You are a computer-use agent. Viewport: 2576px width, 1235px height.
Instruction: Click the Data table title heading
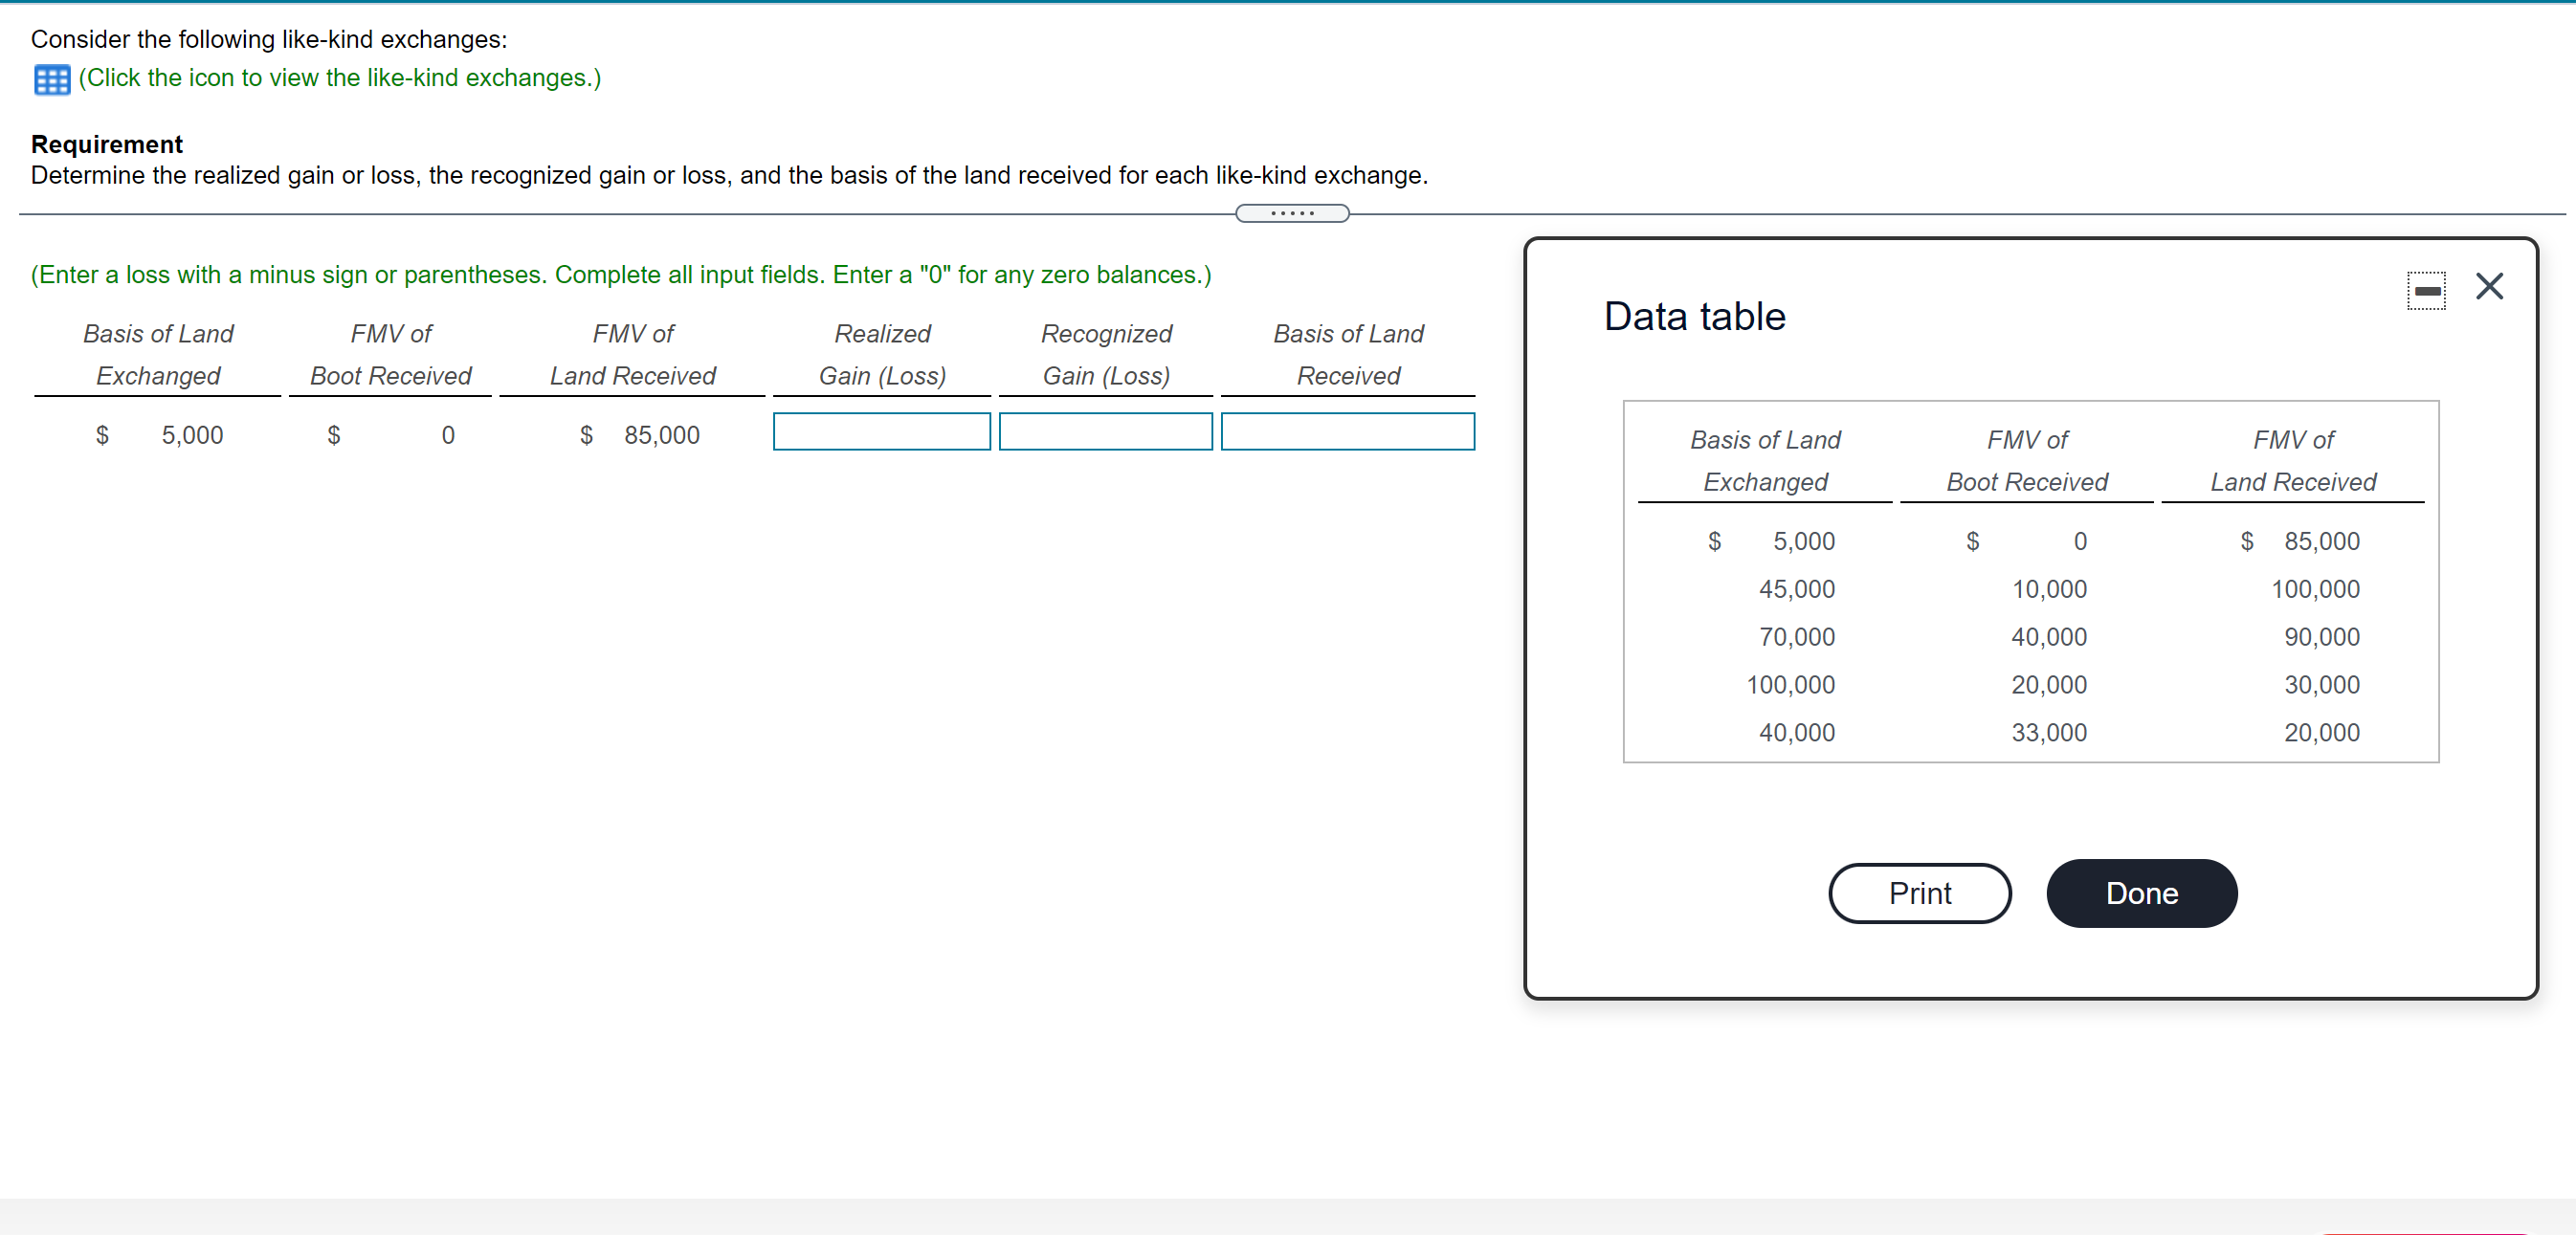click(x=1693, y=316)
